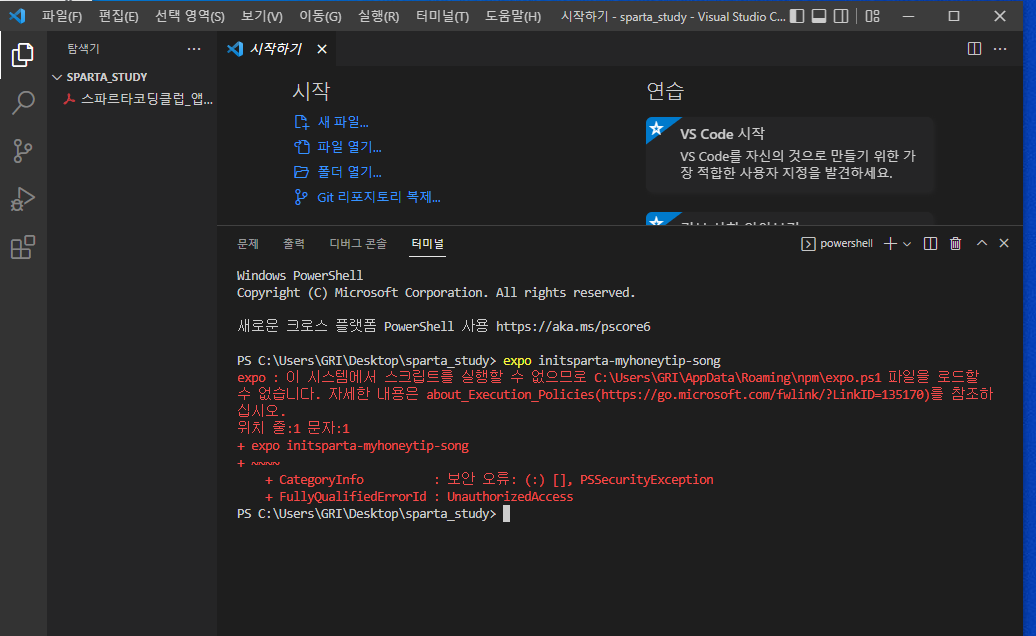
Task: Switch to 디버그 콘솔 panel tab
Action: coord(358,244)
